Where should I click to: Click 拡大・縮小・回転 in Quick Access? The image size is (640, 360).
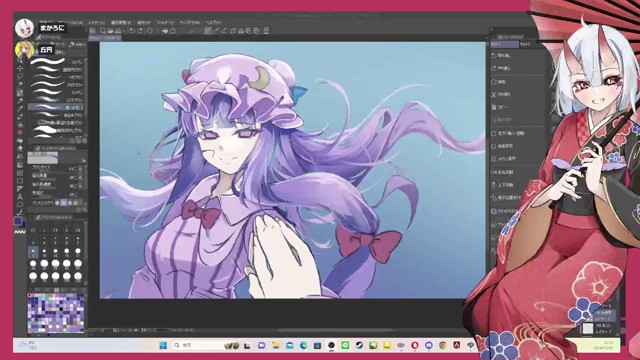click(x=508, y=133)
